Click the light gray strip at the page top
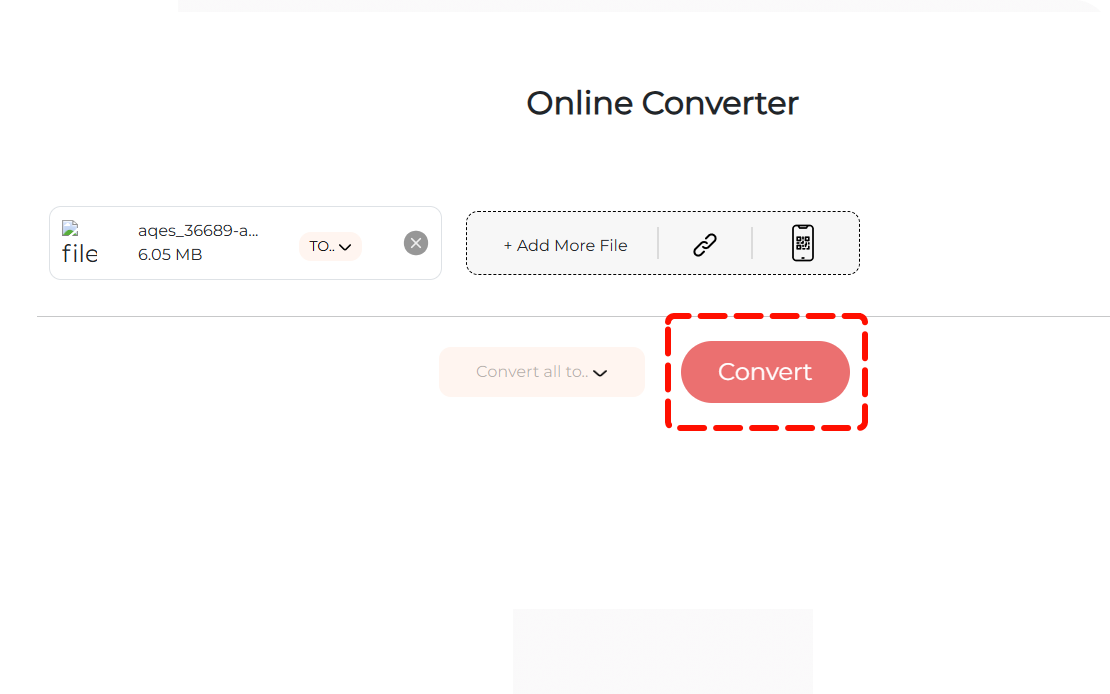The height and width of the screenshot is (694, 1110). pos(640,6)
